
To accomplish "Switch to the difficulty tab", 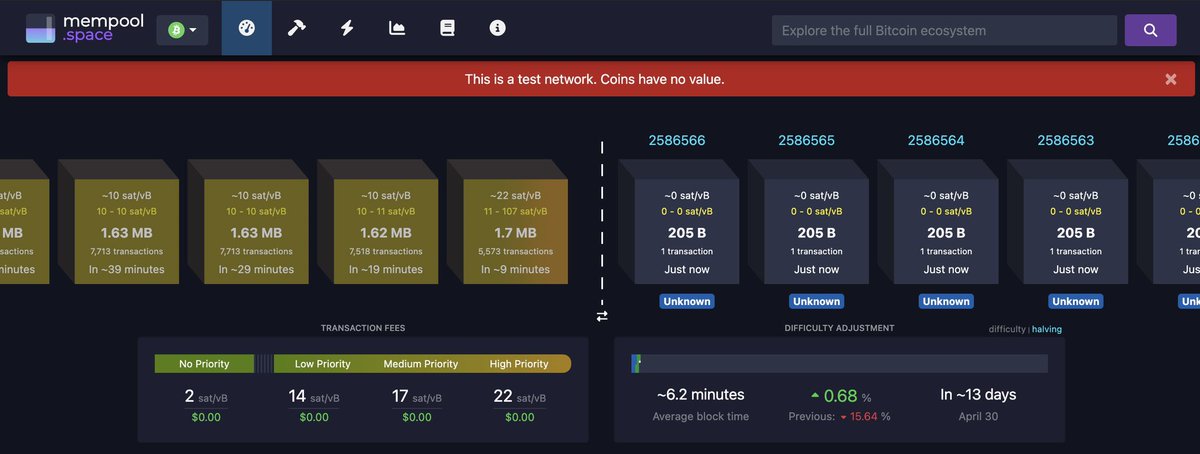I will [x=1007, y=329].
